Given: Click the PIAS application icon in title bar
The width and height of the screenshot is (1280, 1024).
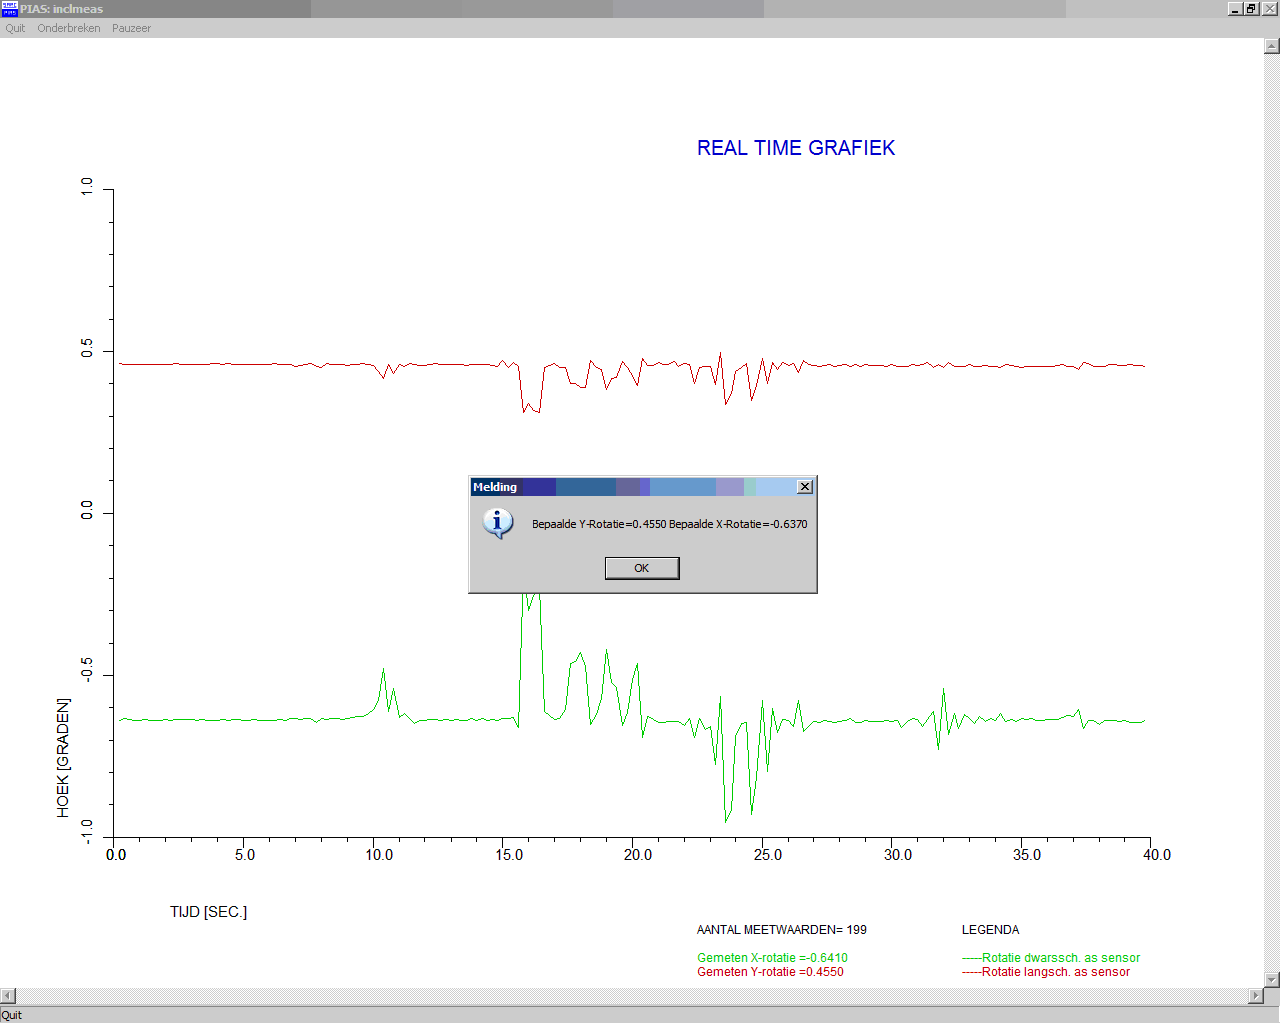Looking at the screenshot, I should click(9, 9).
